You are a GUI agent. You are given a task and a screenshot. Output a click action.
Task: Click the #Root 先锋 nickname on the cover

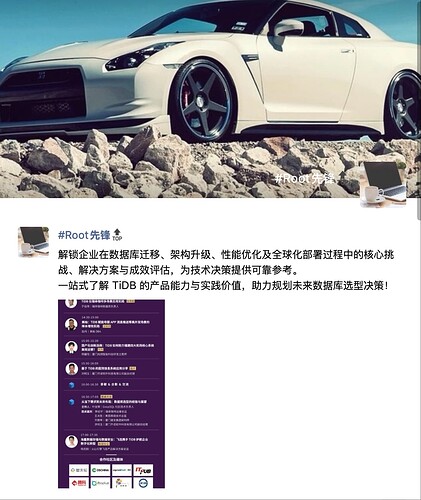pos(304,179)
